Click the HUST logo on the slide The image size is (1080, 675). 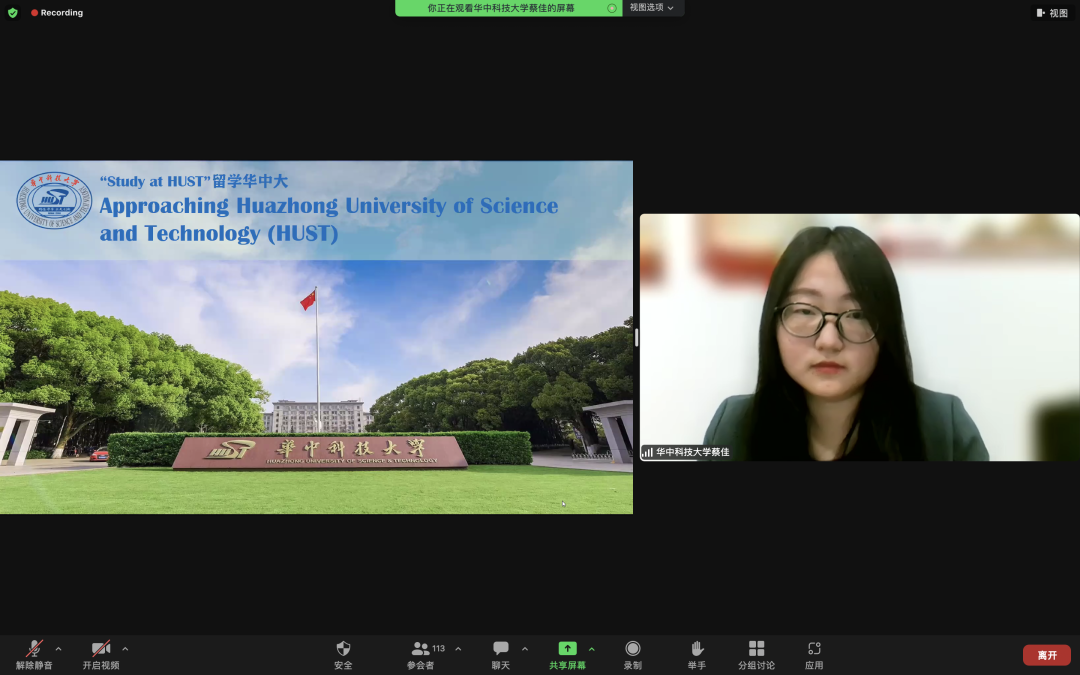(54, 200)
